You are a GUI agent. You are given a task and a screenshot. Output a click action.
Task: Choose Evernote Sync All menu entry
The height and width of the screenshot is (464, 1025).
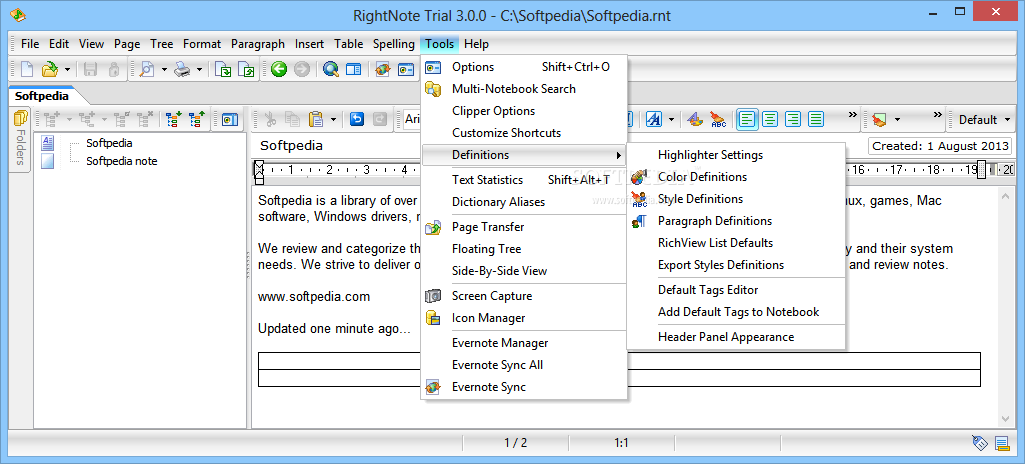524,365
